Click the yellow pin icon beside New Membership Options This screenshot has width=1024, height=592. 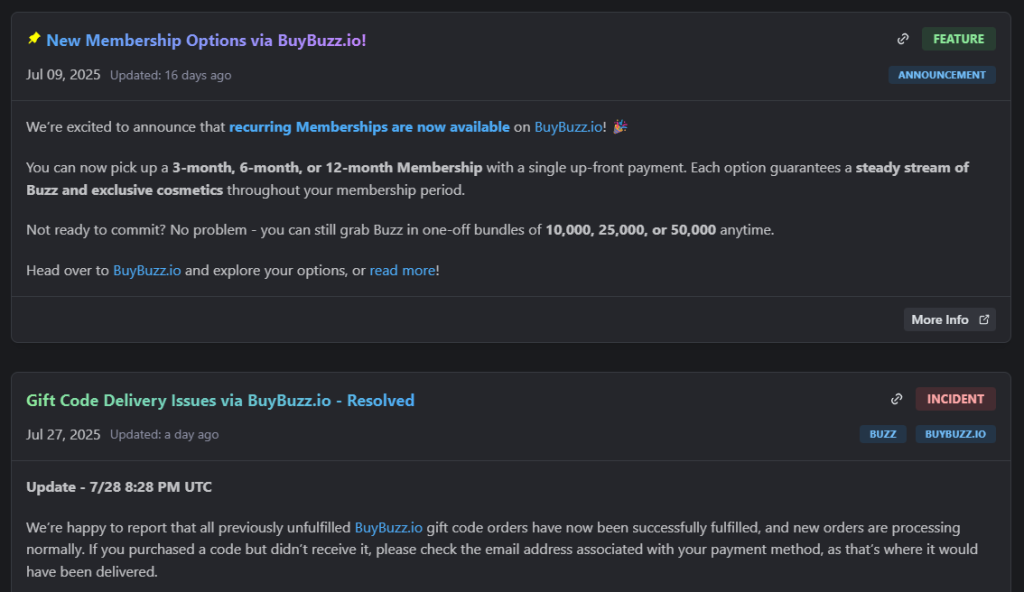point(34,39)
